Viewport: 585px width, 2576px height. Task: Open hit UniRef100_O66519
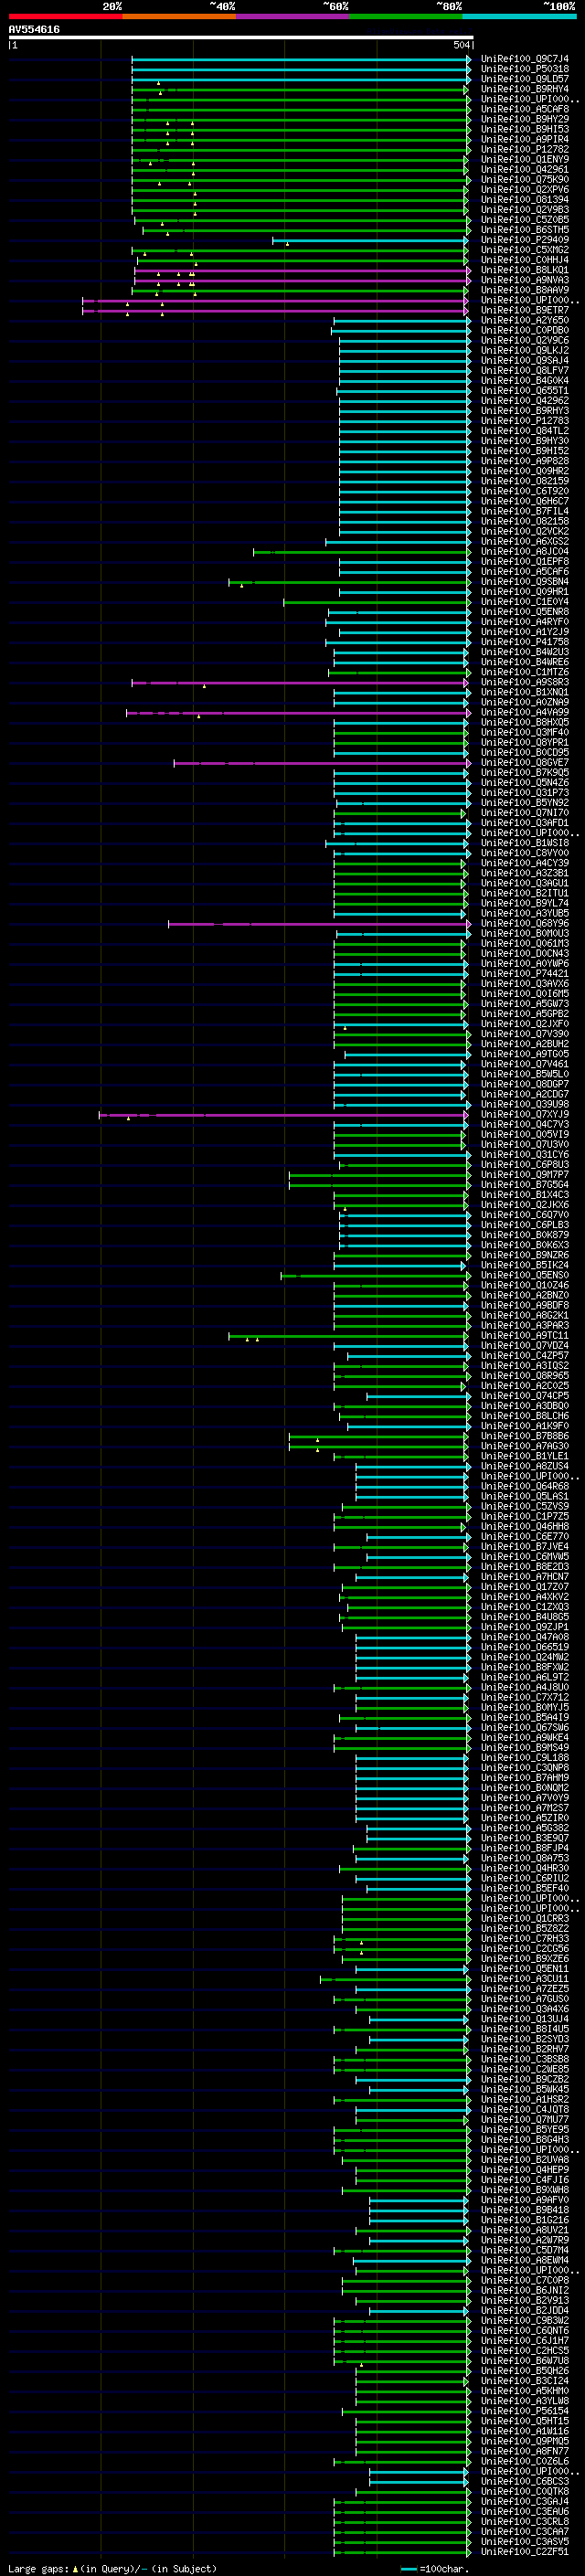click(524, 1647)
